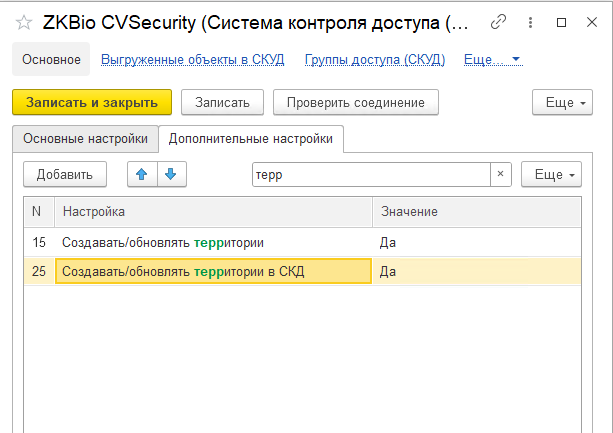The width and height of the screenshot is (613, 433).
Task: Click the search field containing терр
Action: pos(370,174)
